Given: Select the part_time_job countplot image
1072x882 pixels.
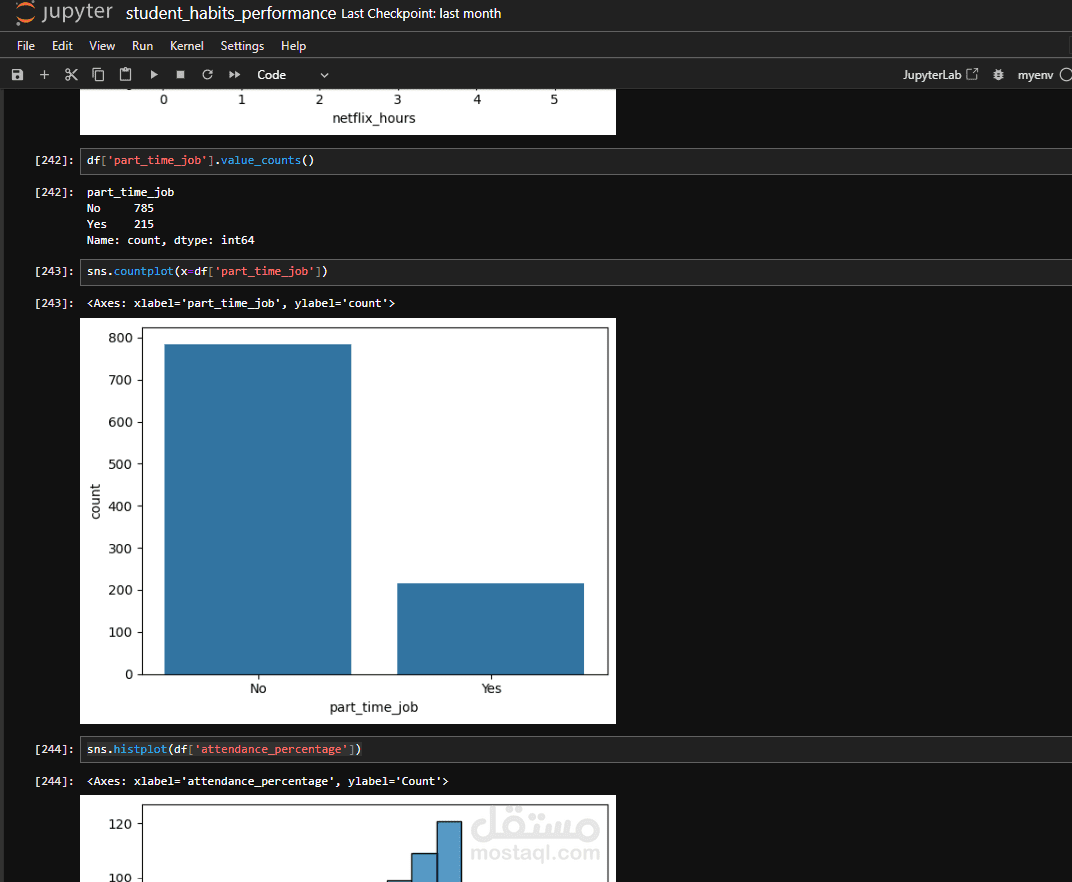Looking at the screenshot, I should [x=348, y=520].
